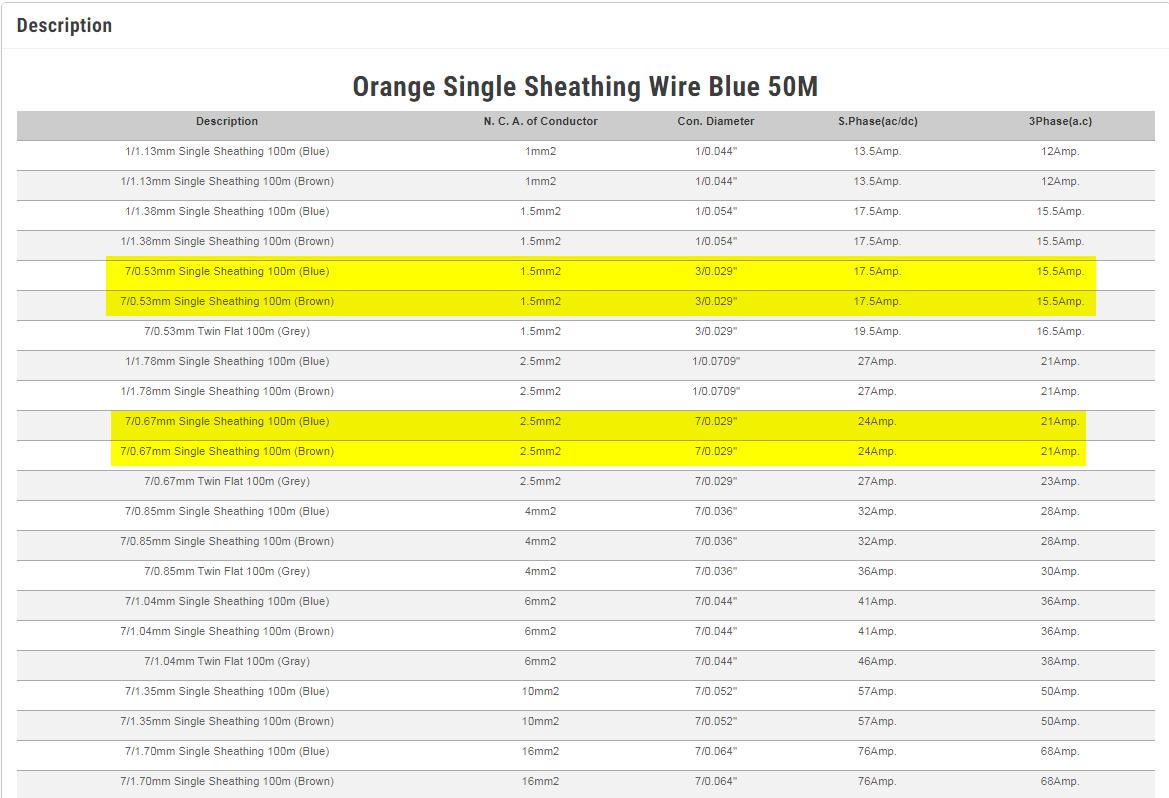
Task: Click 19.5Amp. in the 7/0.53mm Twin Flat row
Action: click(877, 331)
